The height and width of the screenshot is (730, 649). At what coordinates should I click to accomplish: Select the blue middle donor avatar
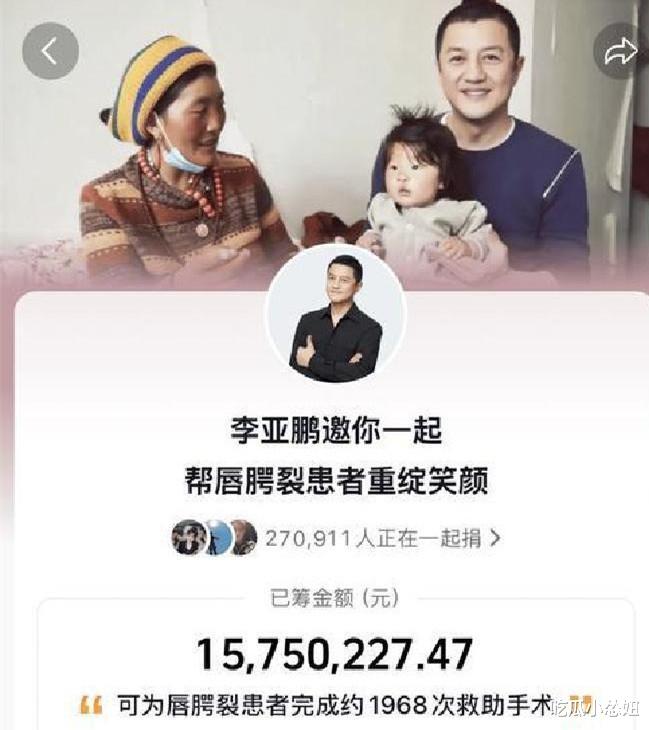[x=217, y=538]
